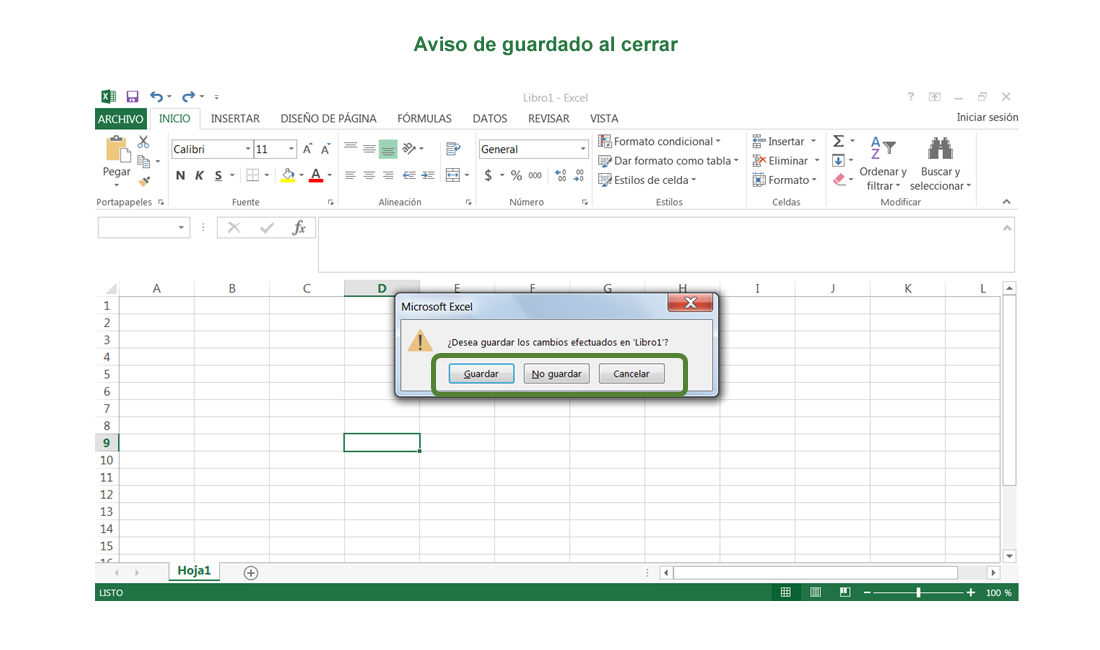Click the decrease decimals icon
1100x650 pixels.
pyautogui.click(x=579, y=175)
